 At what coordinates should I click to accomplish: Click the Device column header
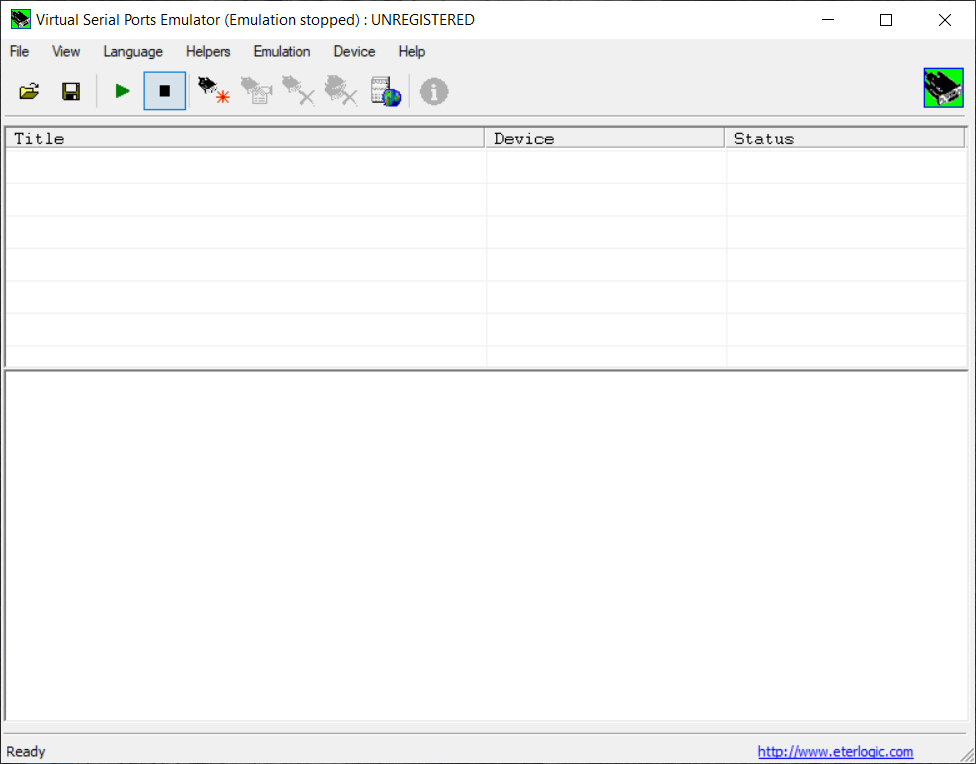click(x=604, y=138)
